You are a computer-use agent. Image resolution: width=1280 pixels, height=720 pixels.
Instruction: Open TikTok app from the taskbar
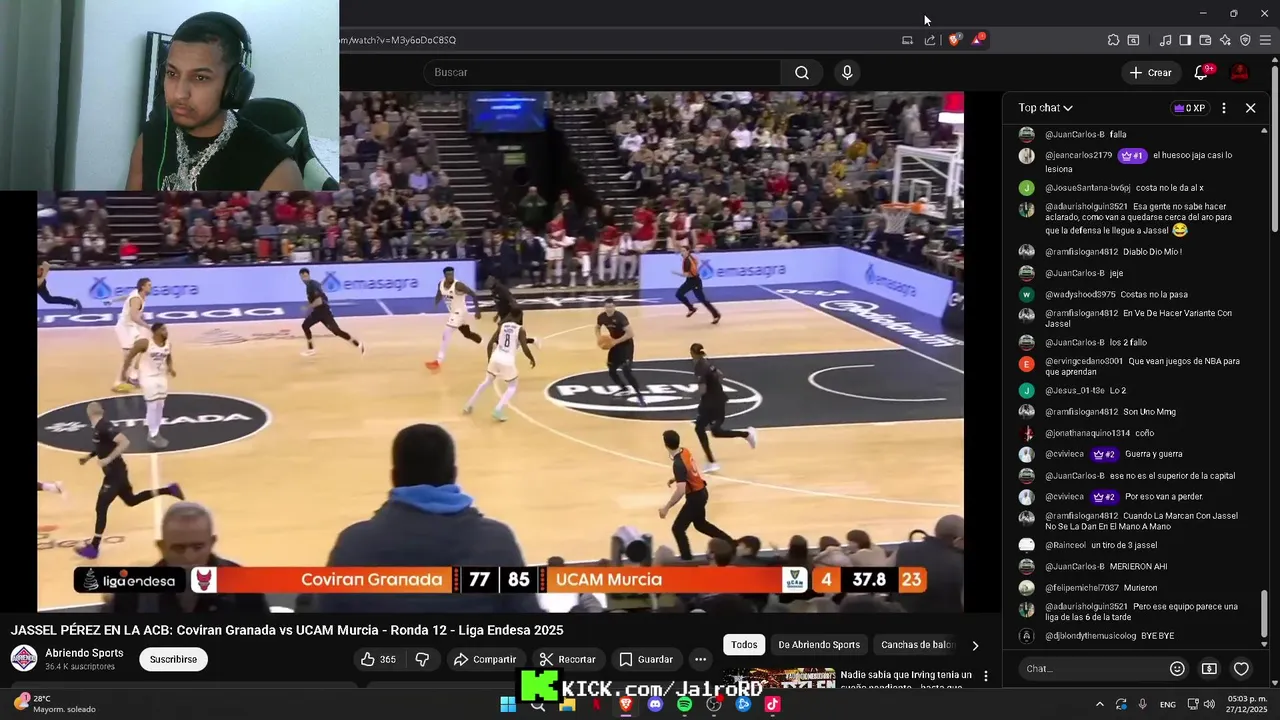click(x=772, y=704)
